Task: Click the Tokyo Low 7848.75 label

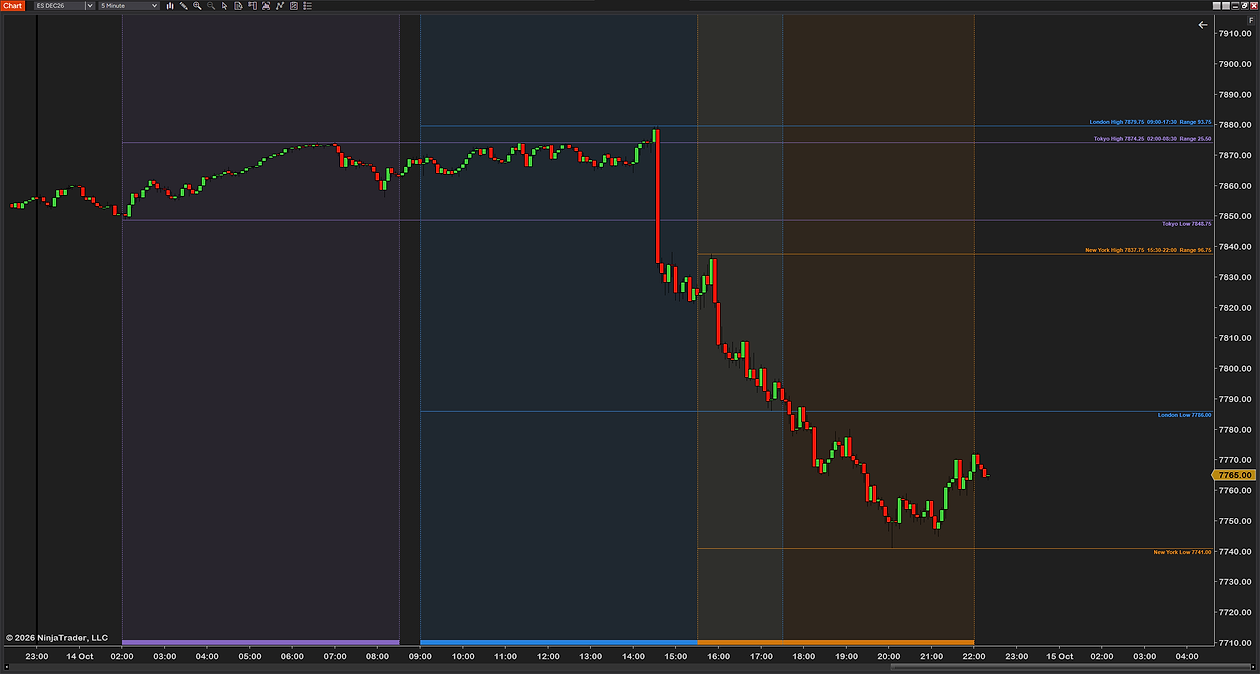Action: [x=1186, y=224]
